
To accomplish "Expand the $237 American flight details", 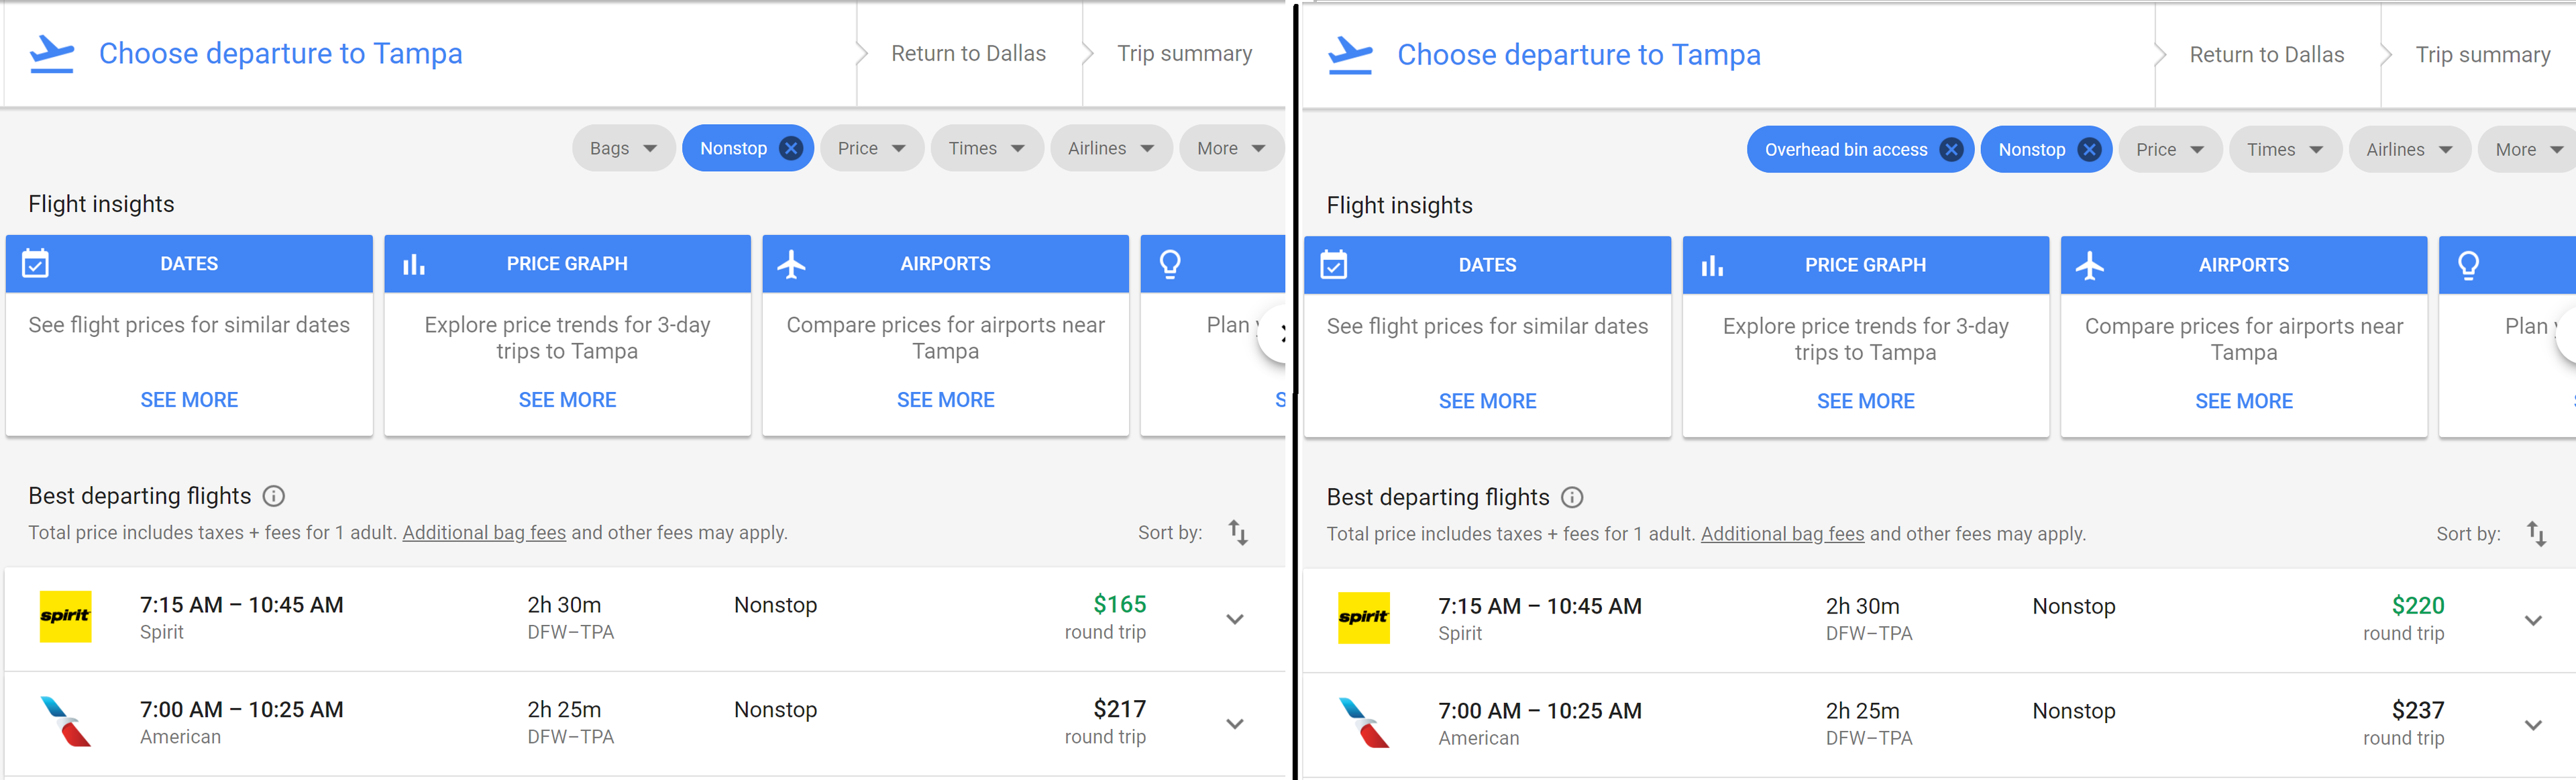I will [2533, 725].
